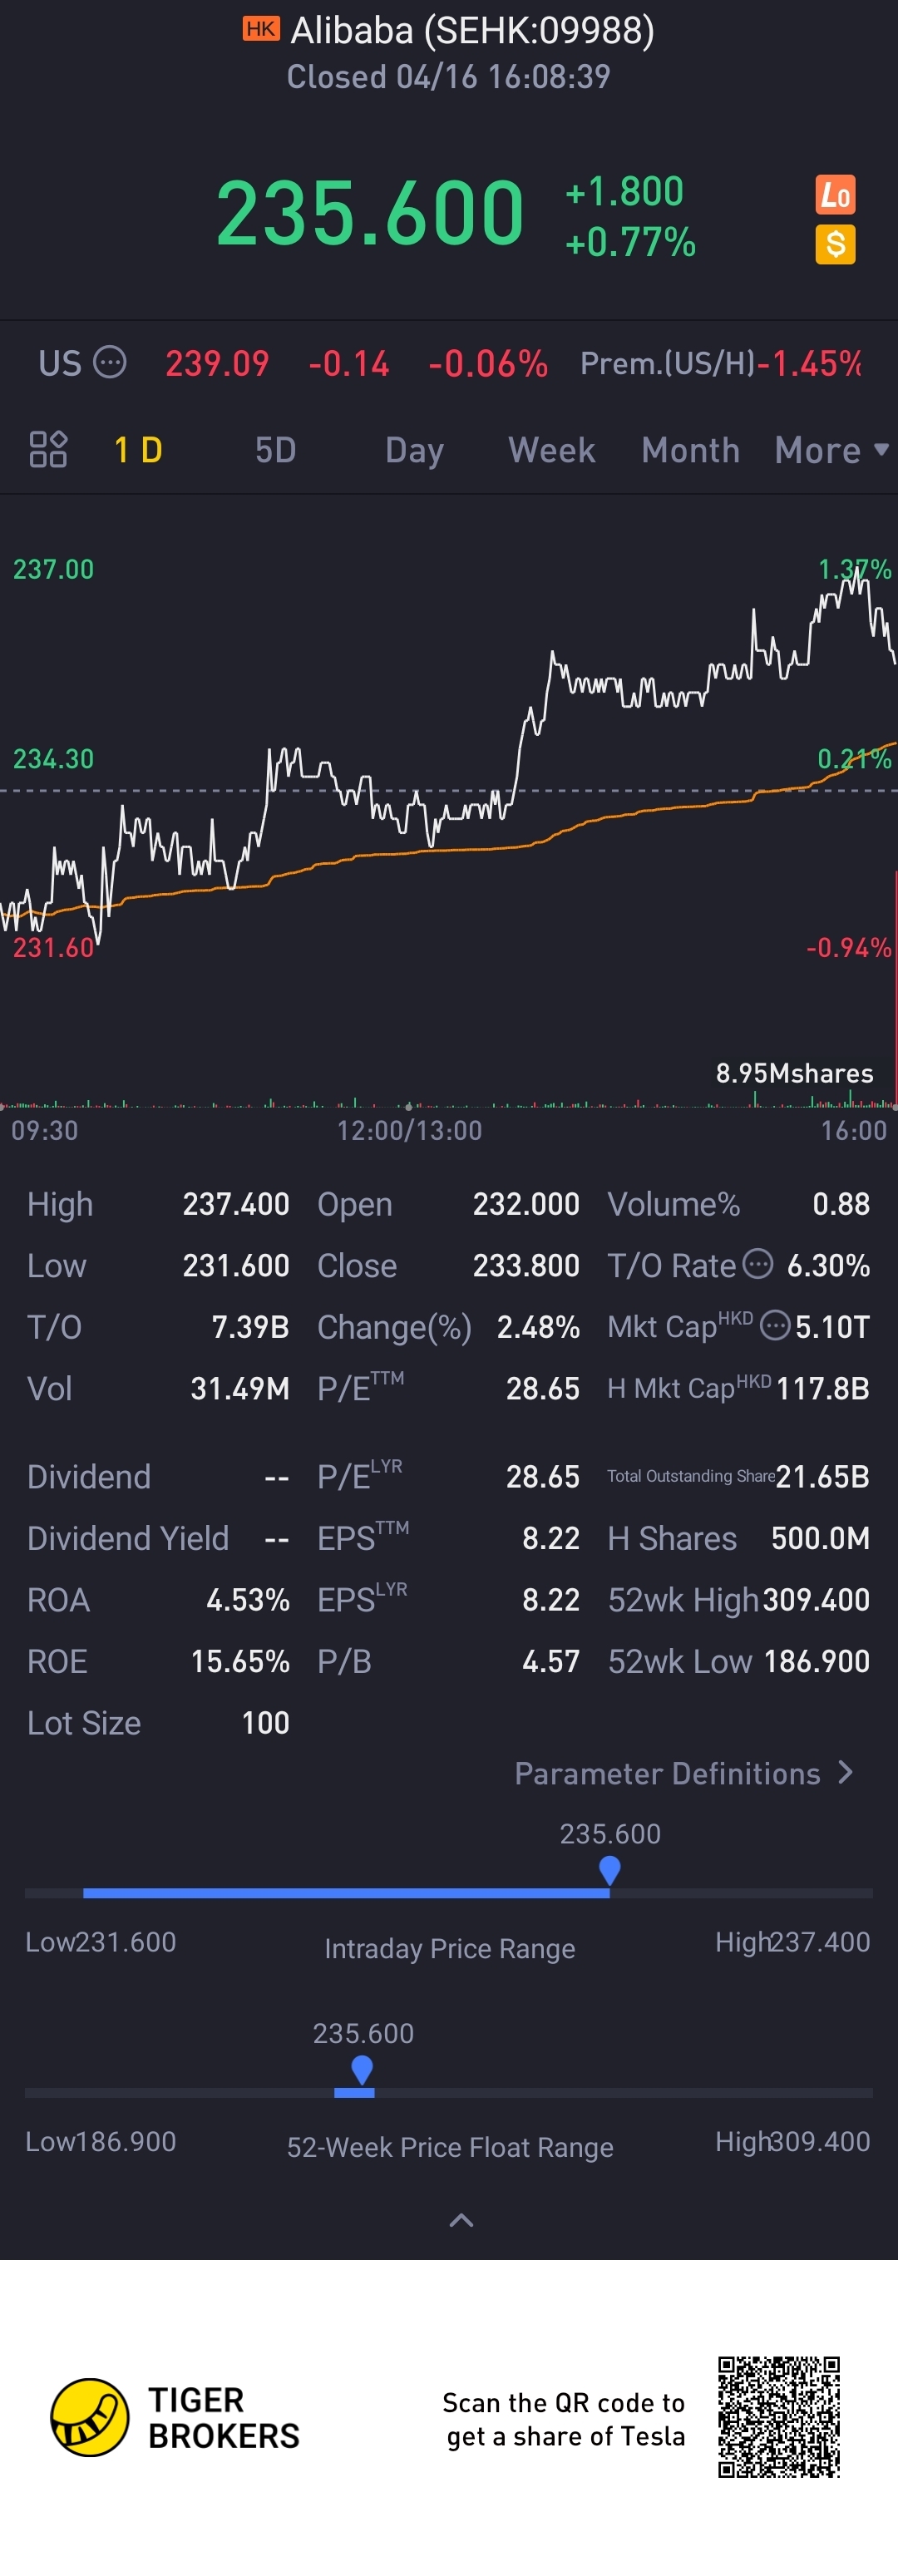
Task: Tap the Mkt Cap info icon
Action: pyautogui.click(x=774, y=1326)
